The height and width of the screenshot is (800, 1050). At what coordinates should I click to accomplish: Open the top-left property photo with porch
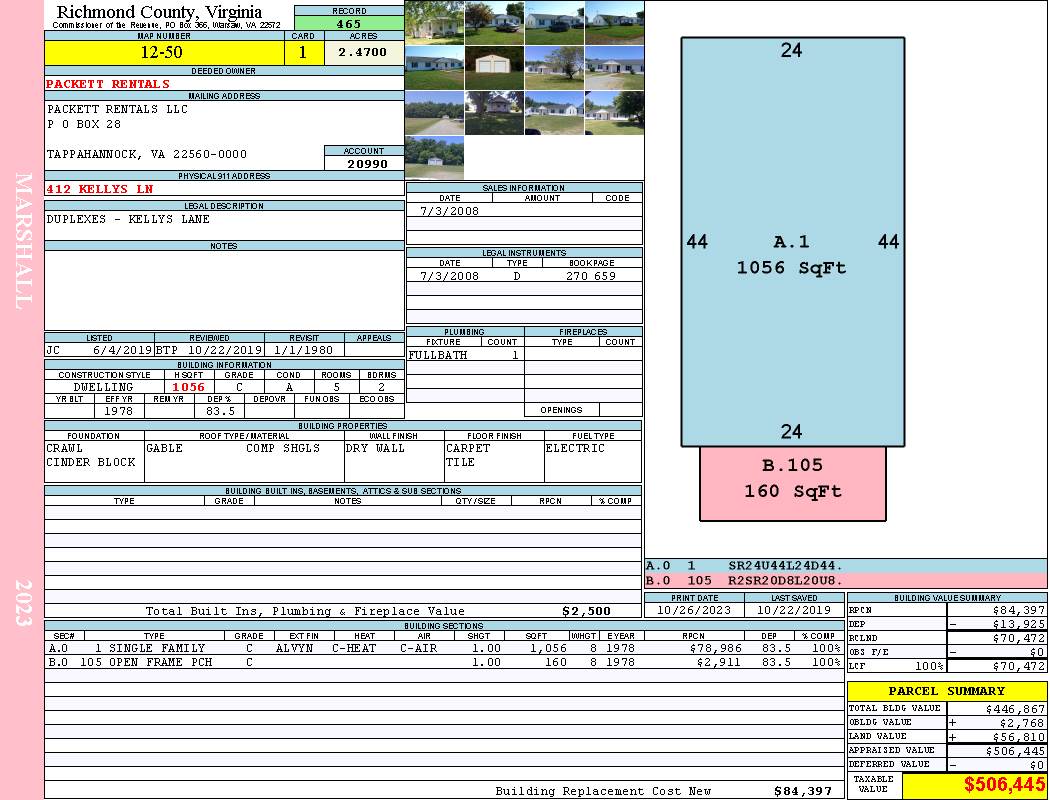point(434,22)
